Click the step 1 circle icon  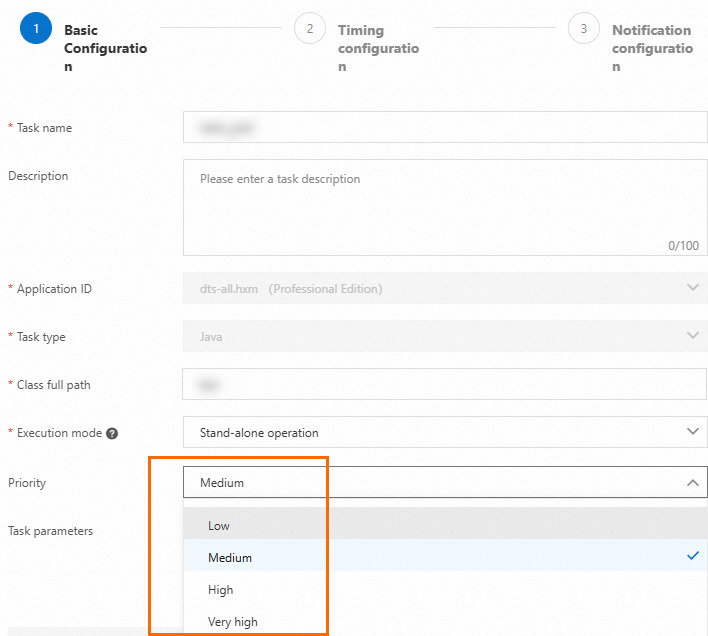[x=36, y=29]
